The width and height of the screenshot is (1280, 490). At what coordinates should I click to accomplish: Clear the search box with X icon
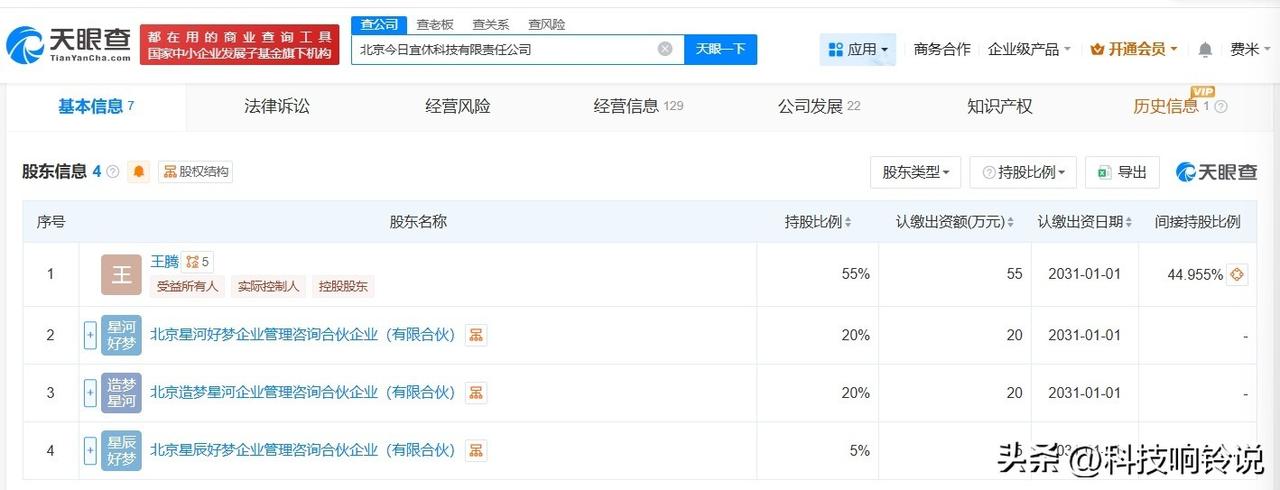pos(665,49)
